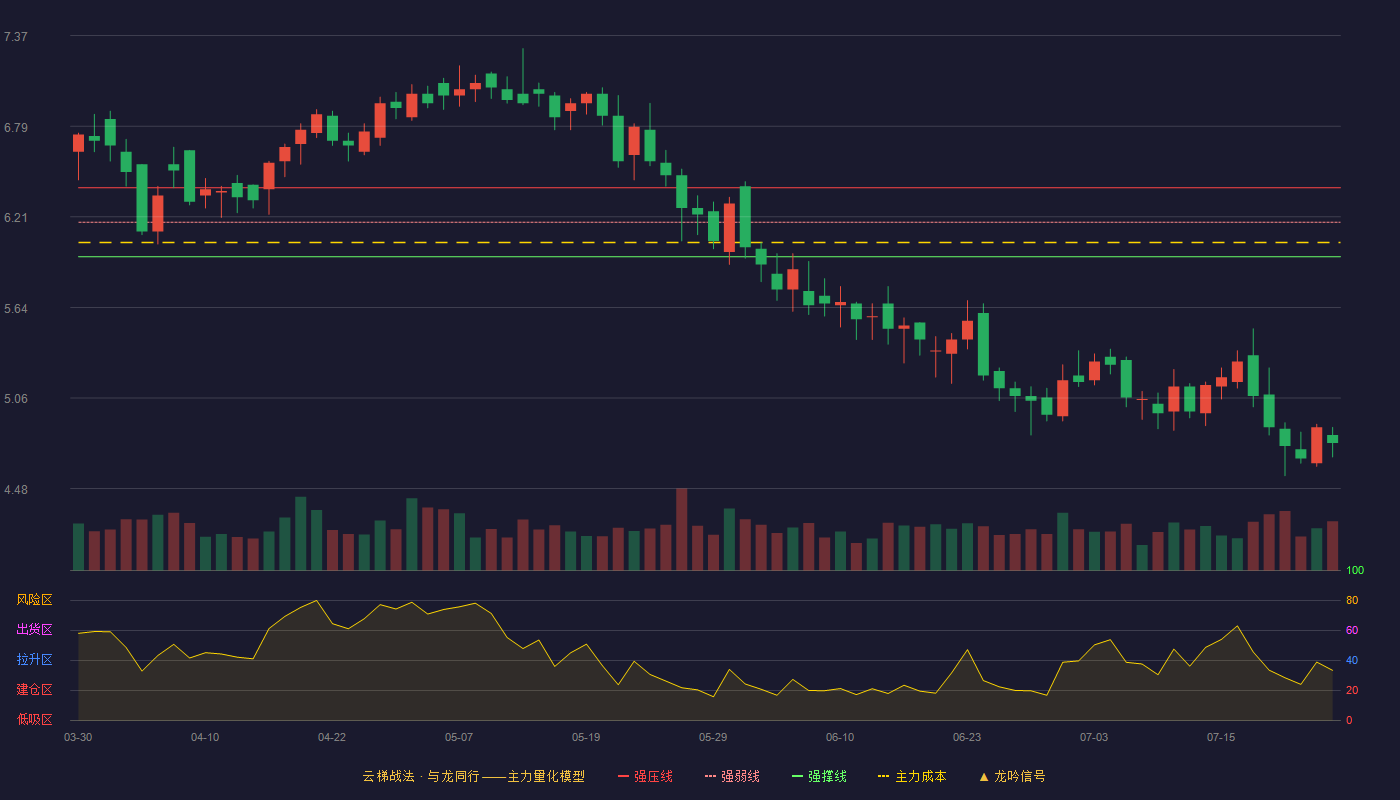Click the 6.79 price axis label
This screenshot has width=1400, height=800.
pyautogui.click(x=16, y=128)
